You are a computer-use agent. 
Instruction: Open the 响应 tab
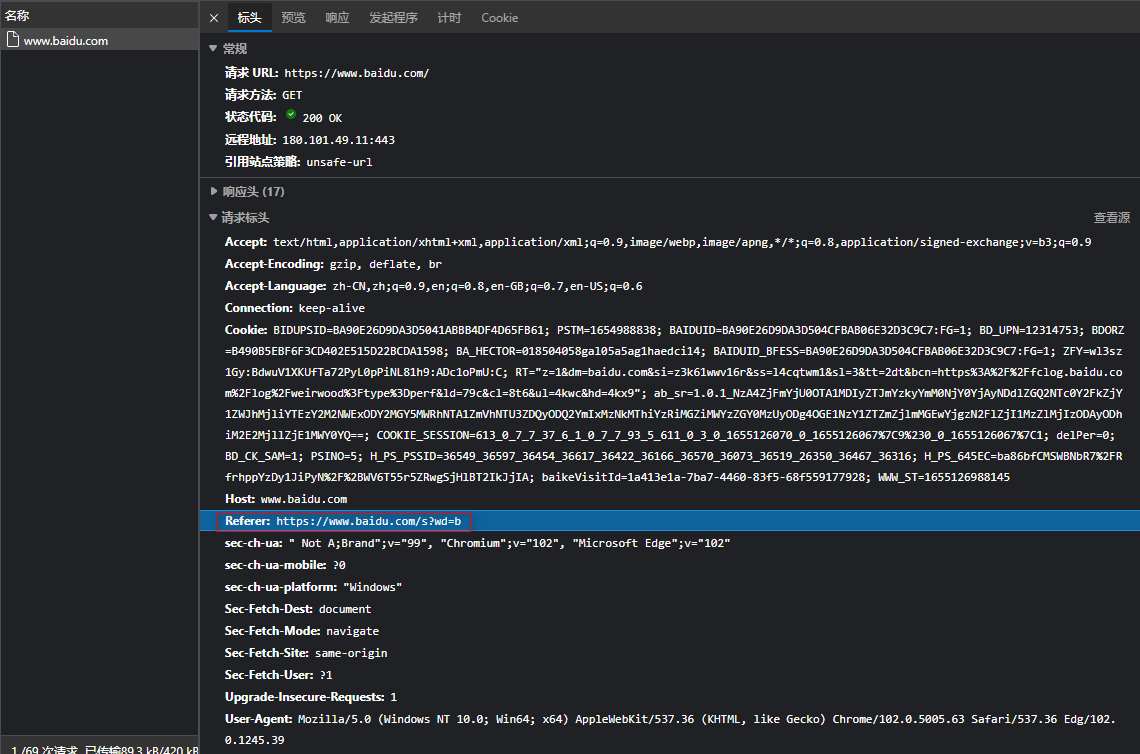pyautogui.click(x=337, y=17)
